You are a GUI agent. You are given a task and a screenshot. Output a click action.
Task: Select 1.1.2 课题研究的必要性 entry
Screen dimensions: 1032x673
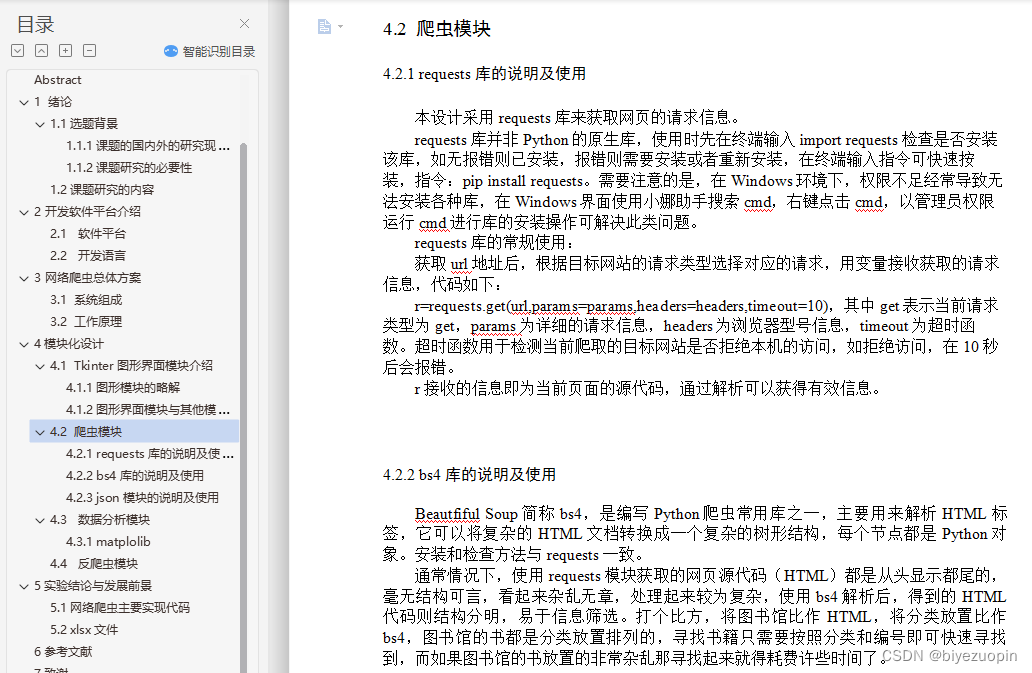(129, 168)
